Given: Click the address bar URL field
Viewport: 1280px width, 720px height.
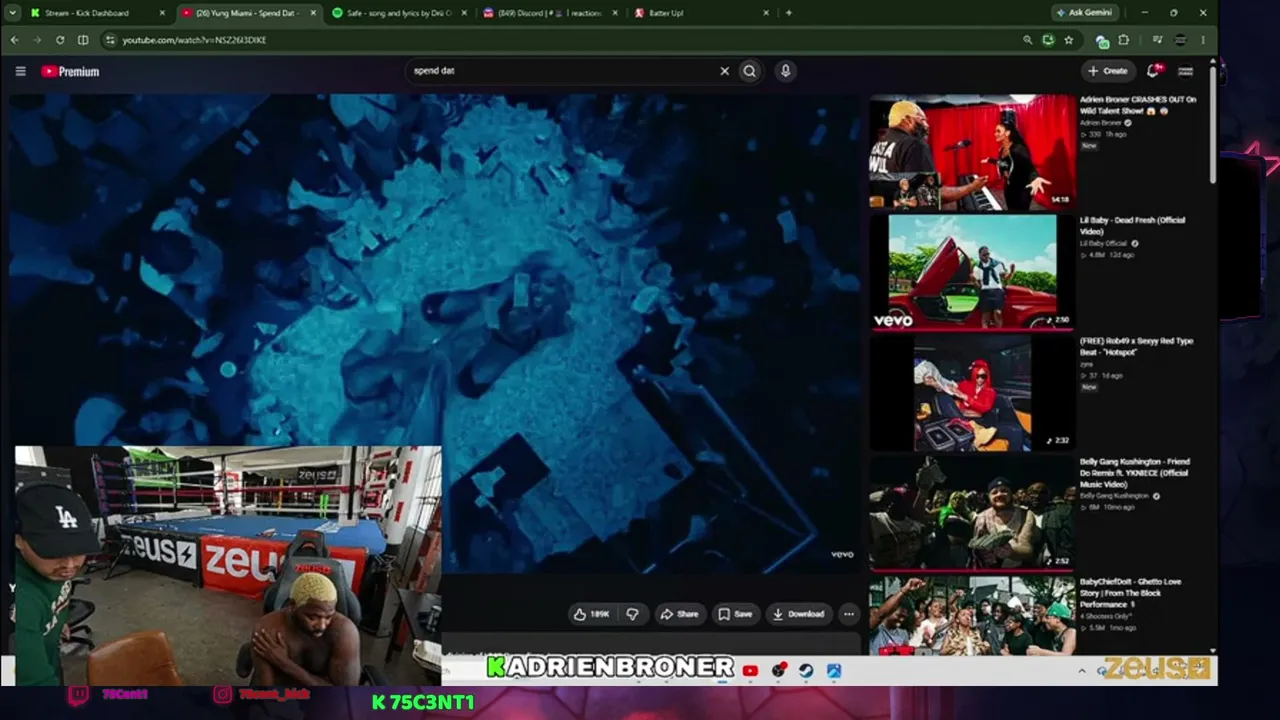Looking at the screenshot, I should (x=560, y=40).
